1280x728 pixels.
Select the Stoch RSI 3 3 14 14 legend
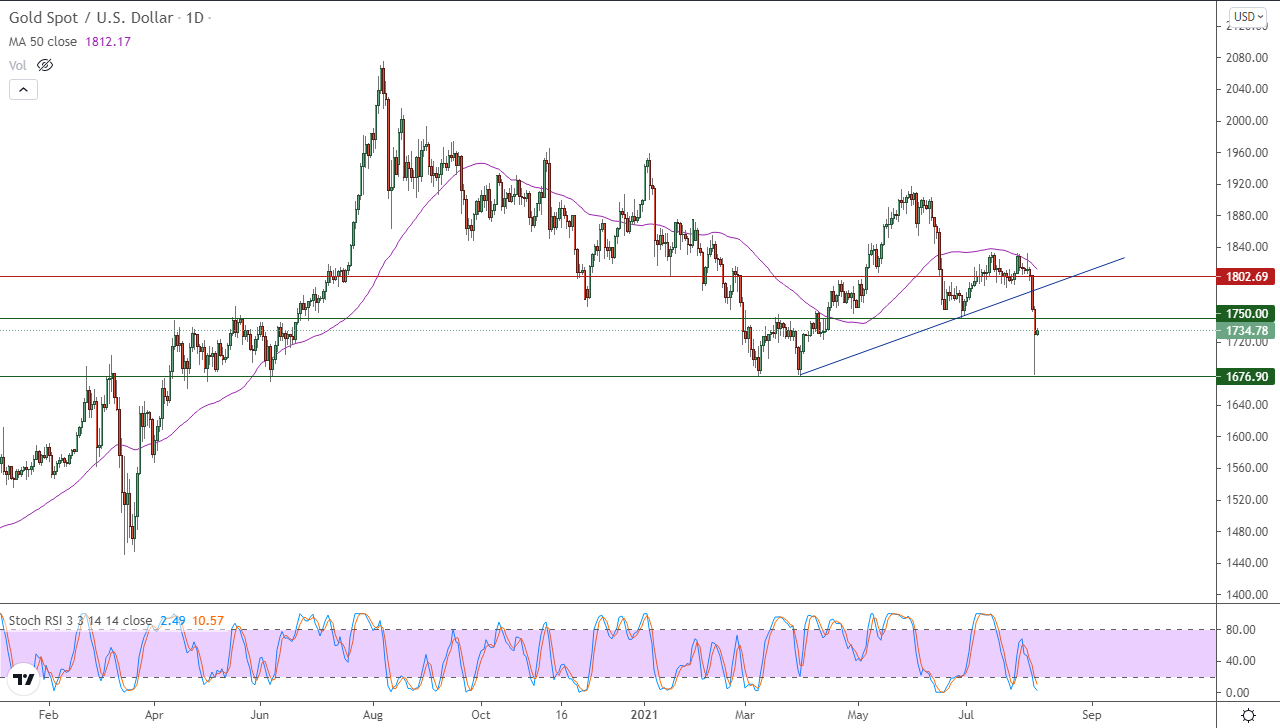click(81, 621)
